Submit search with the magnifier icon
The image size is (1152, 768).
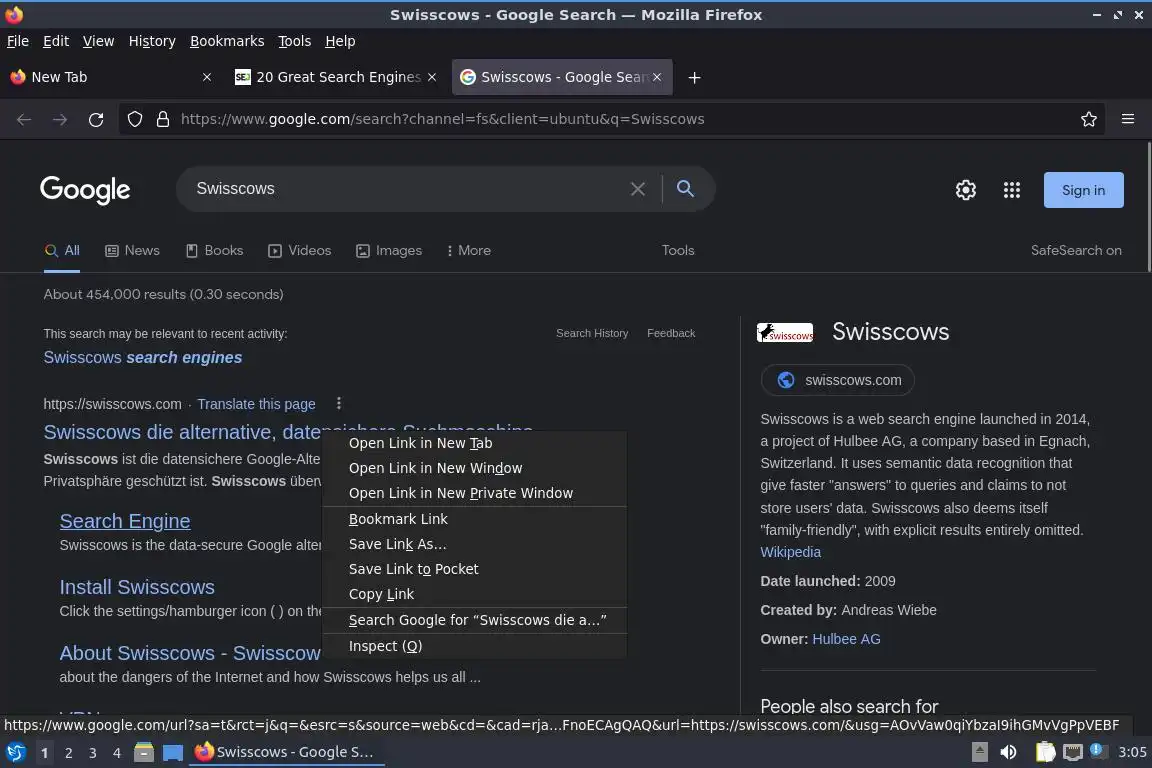pos(685,189)
